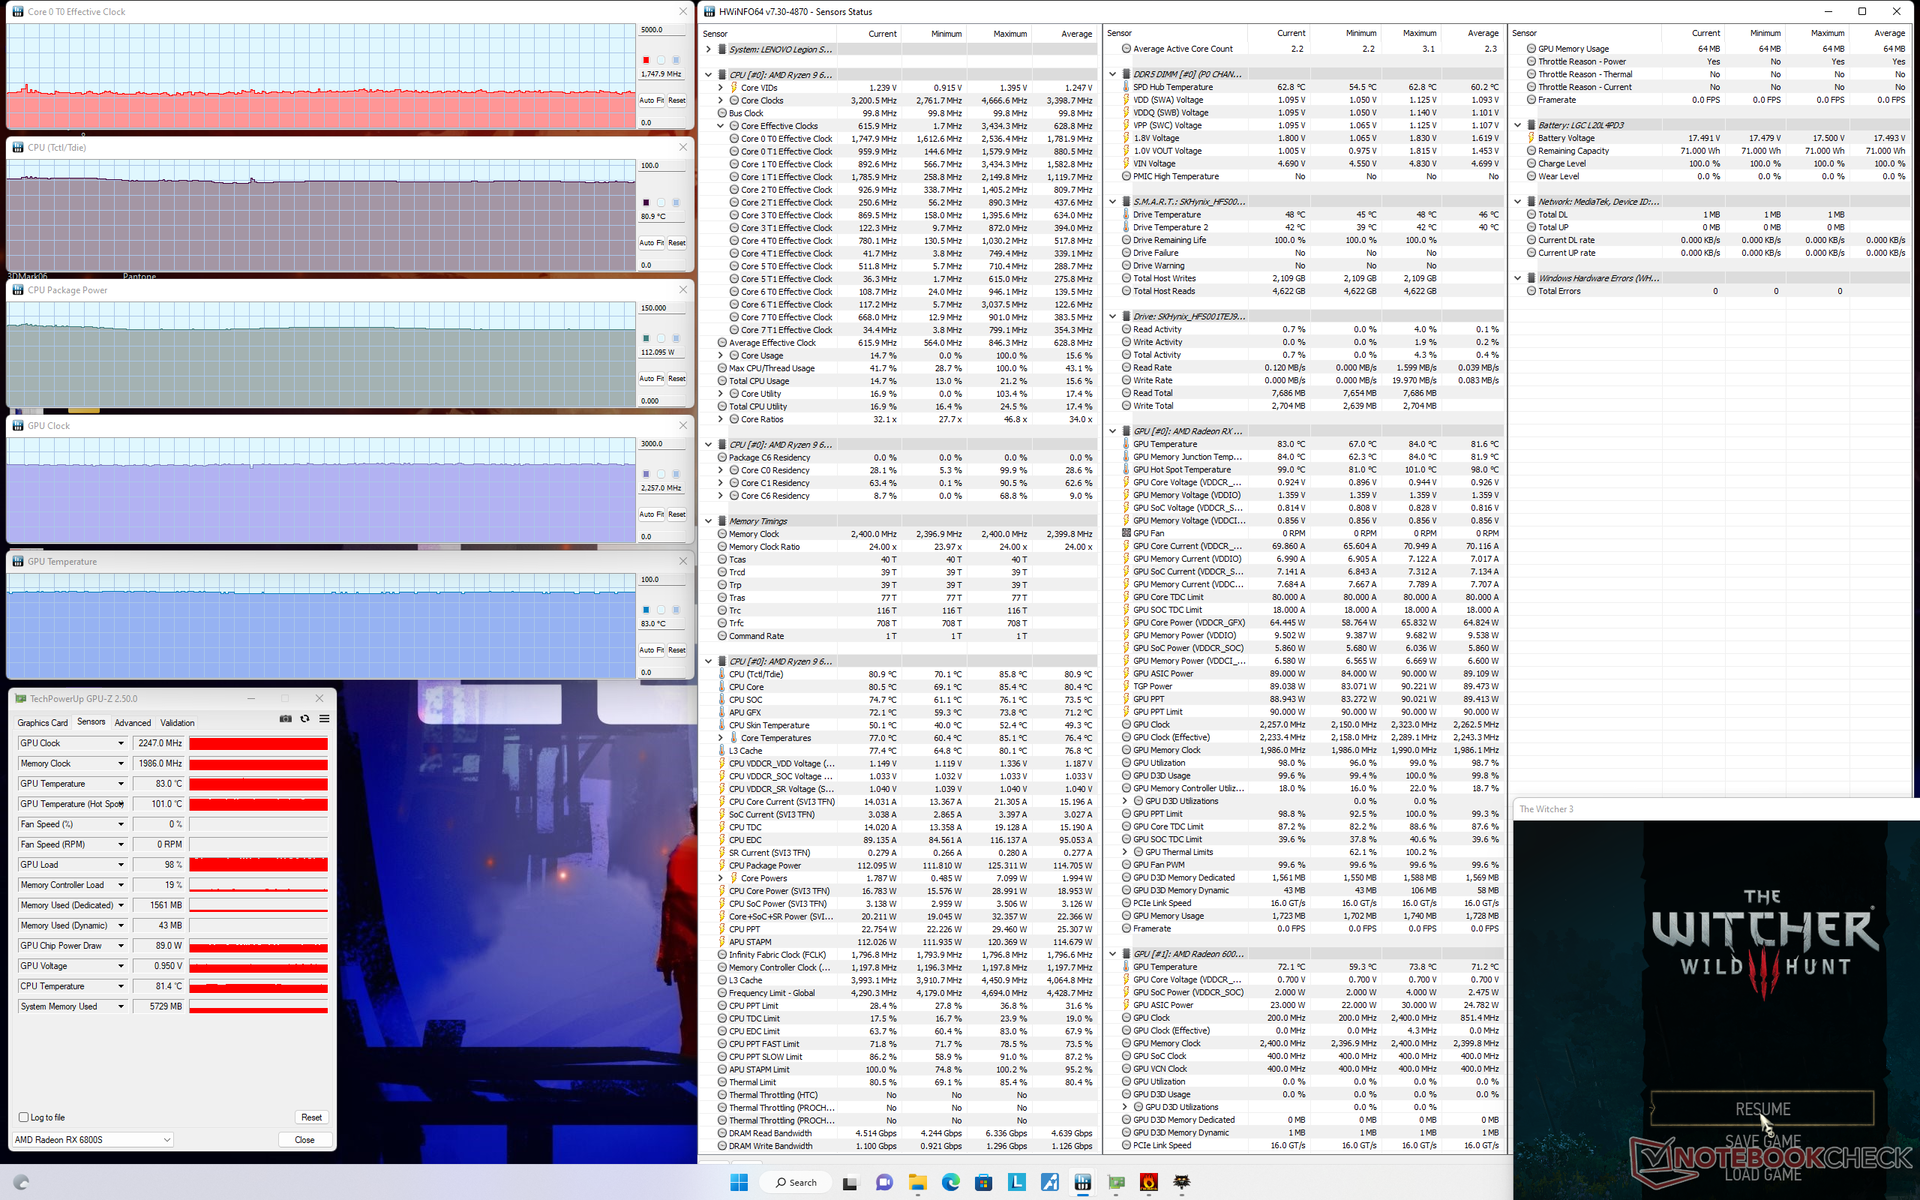Open the Advanced tab in GPU-Z
This screenshot has width=1920, height=1200.
coord(132,722)
